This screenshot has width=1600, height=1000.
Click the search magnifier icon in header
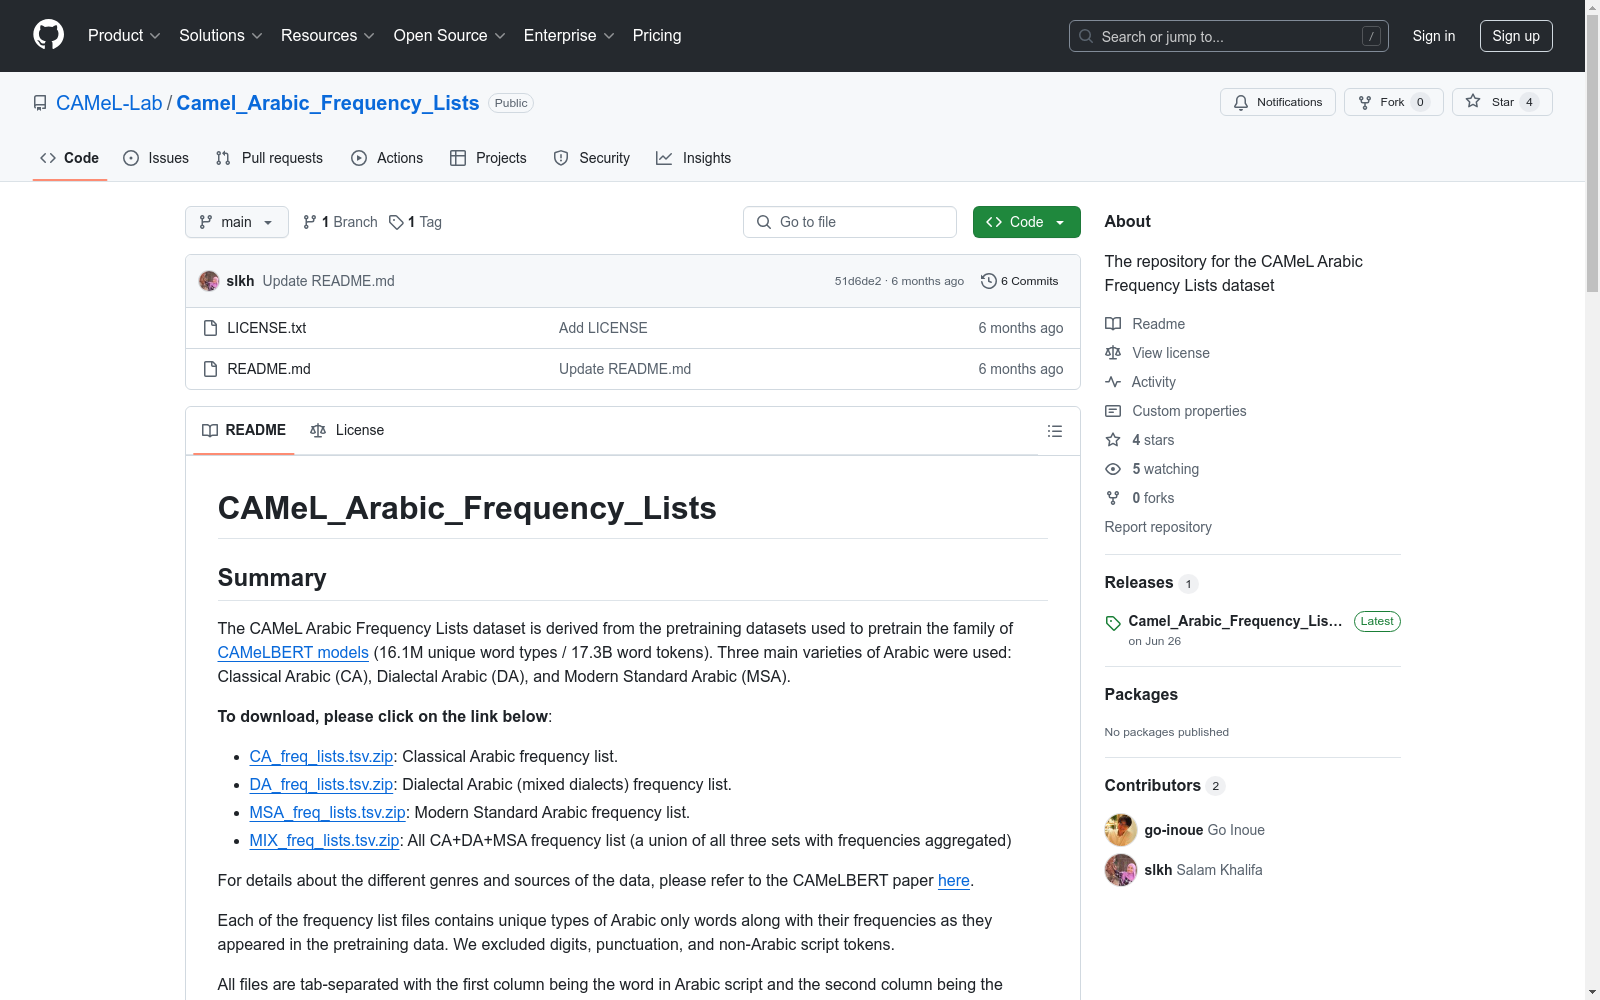click(x=1086, y=36)
